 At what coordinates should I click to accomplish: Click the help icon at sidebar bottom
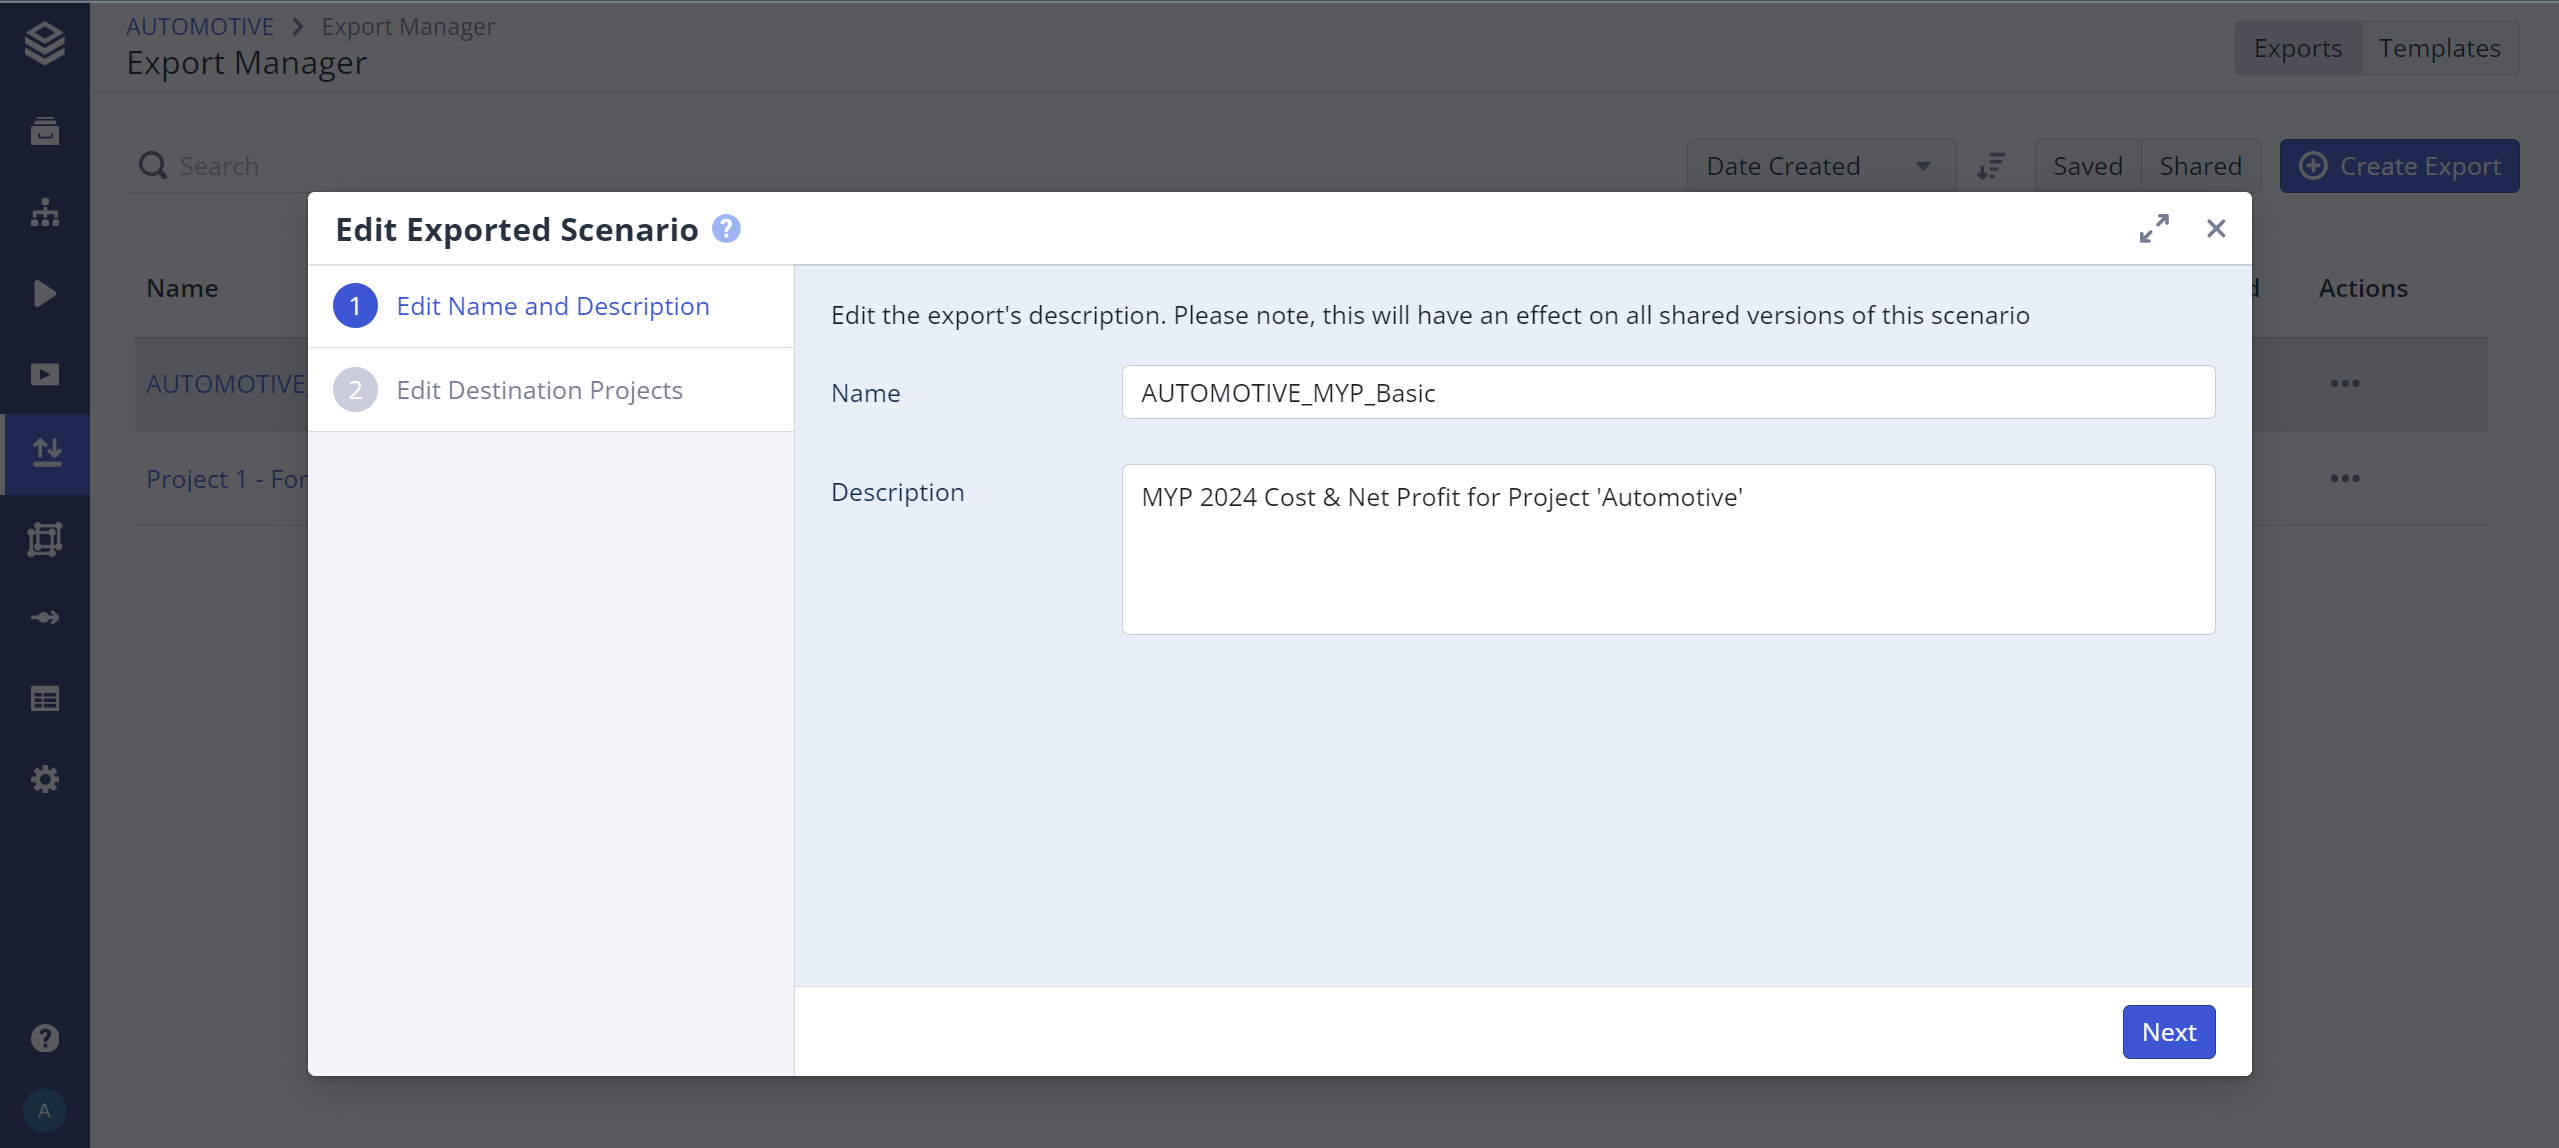(x=45, y=1038)
